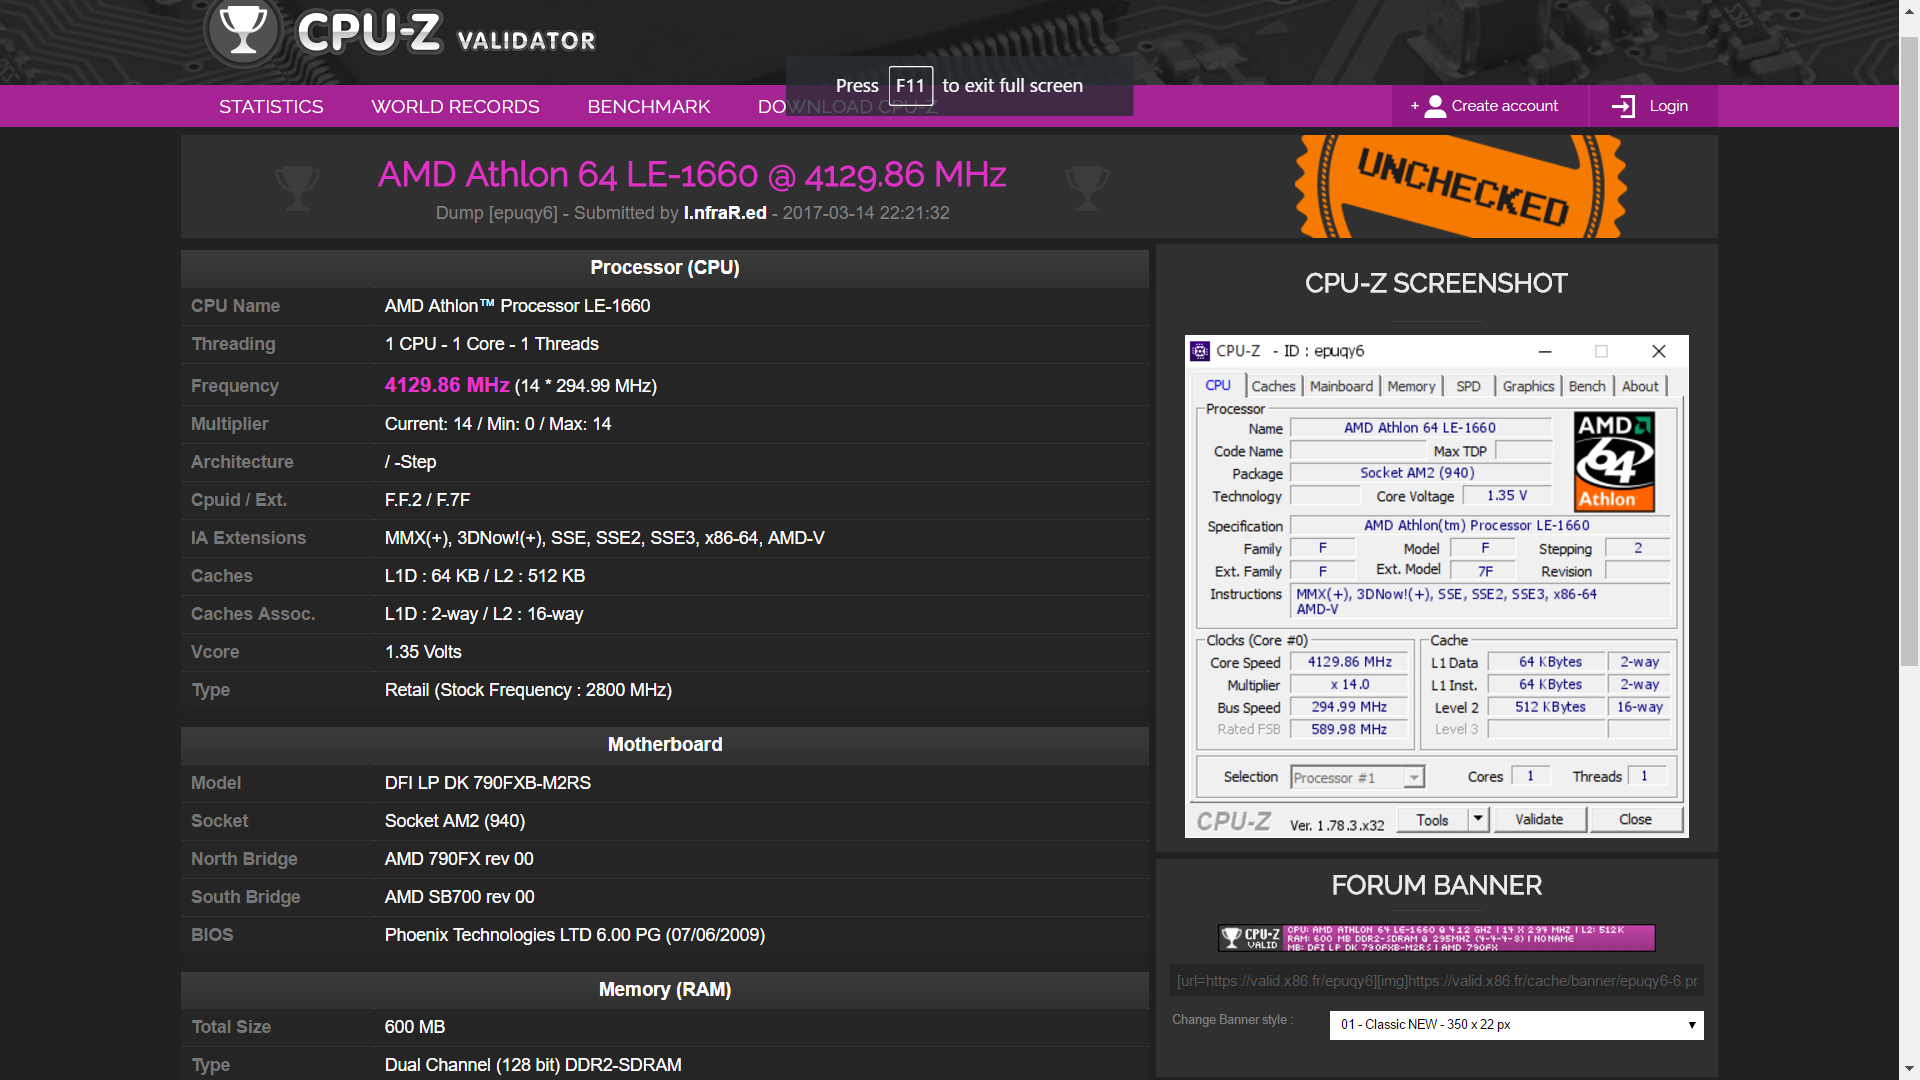
Task: Open the WORLD RECORDS page
Action: coord(455,106)
